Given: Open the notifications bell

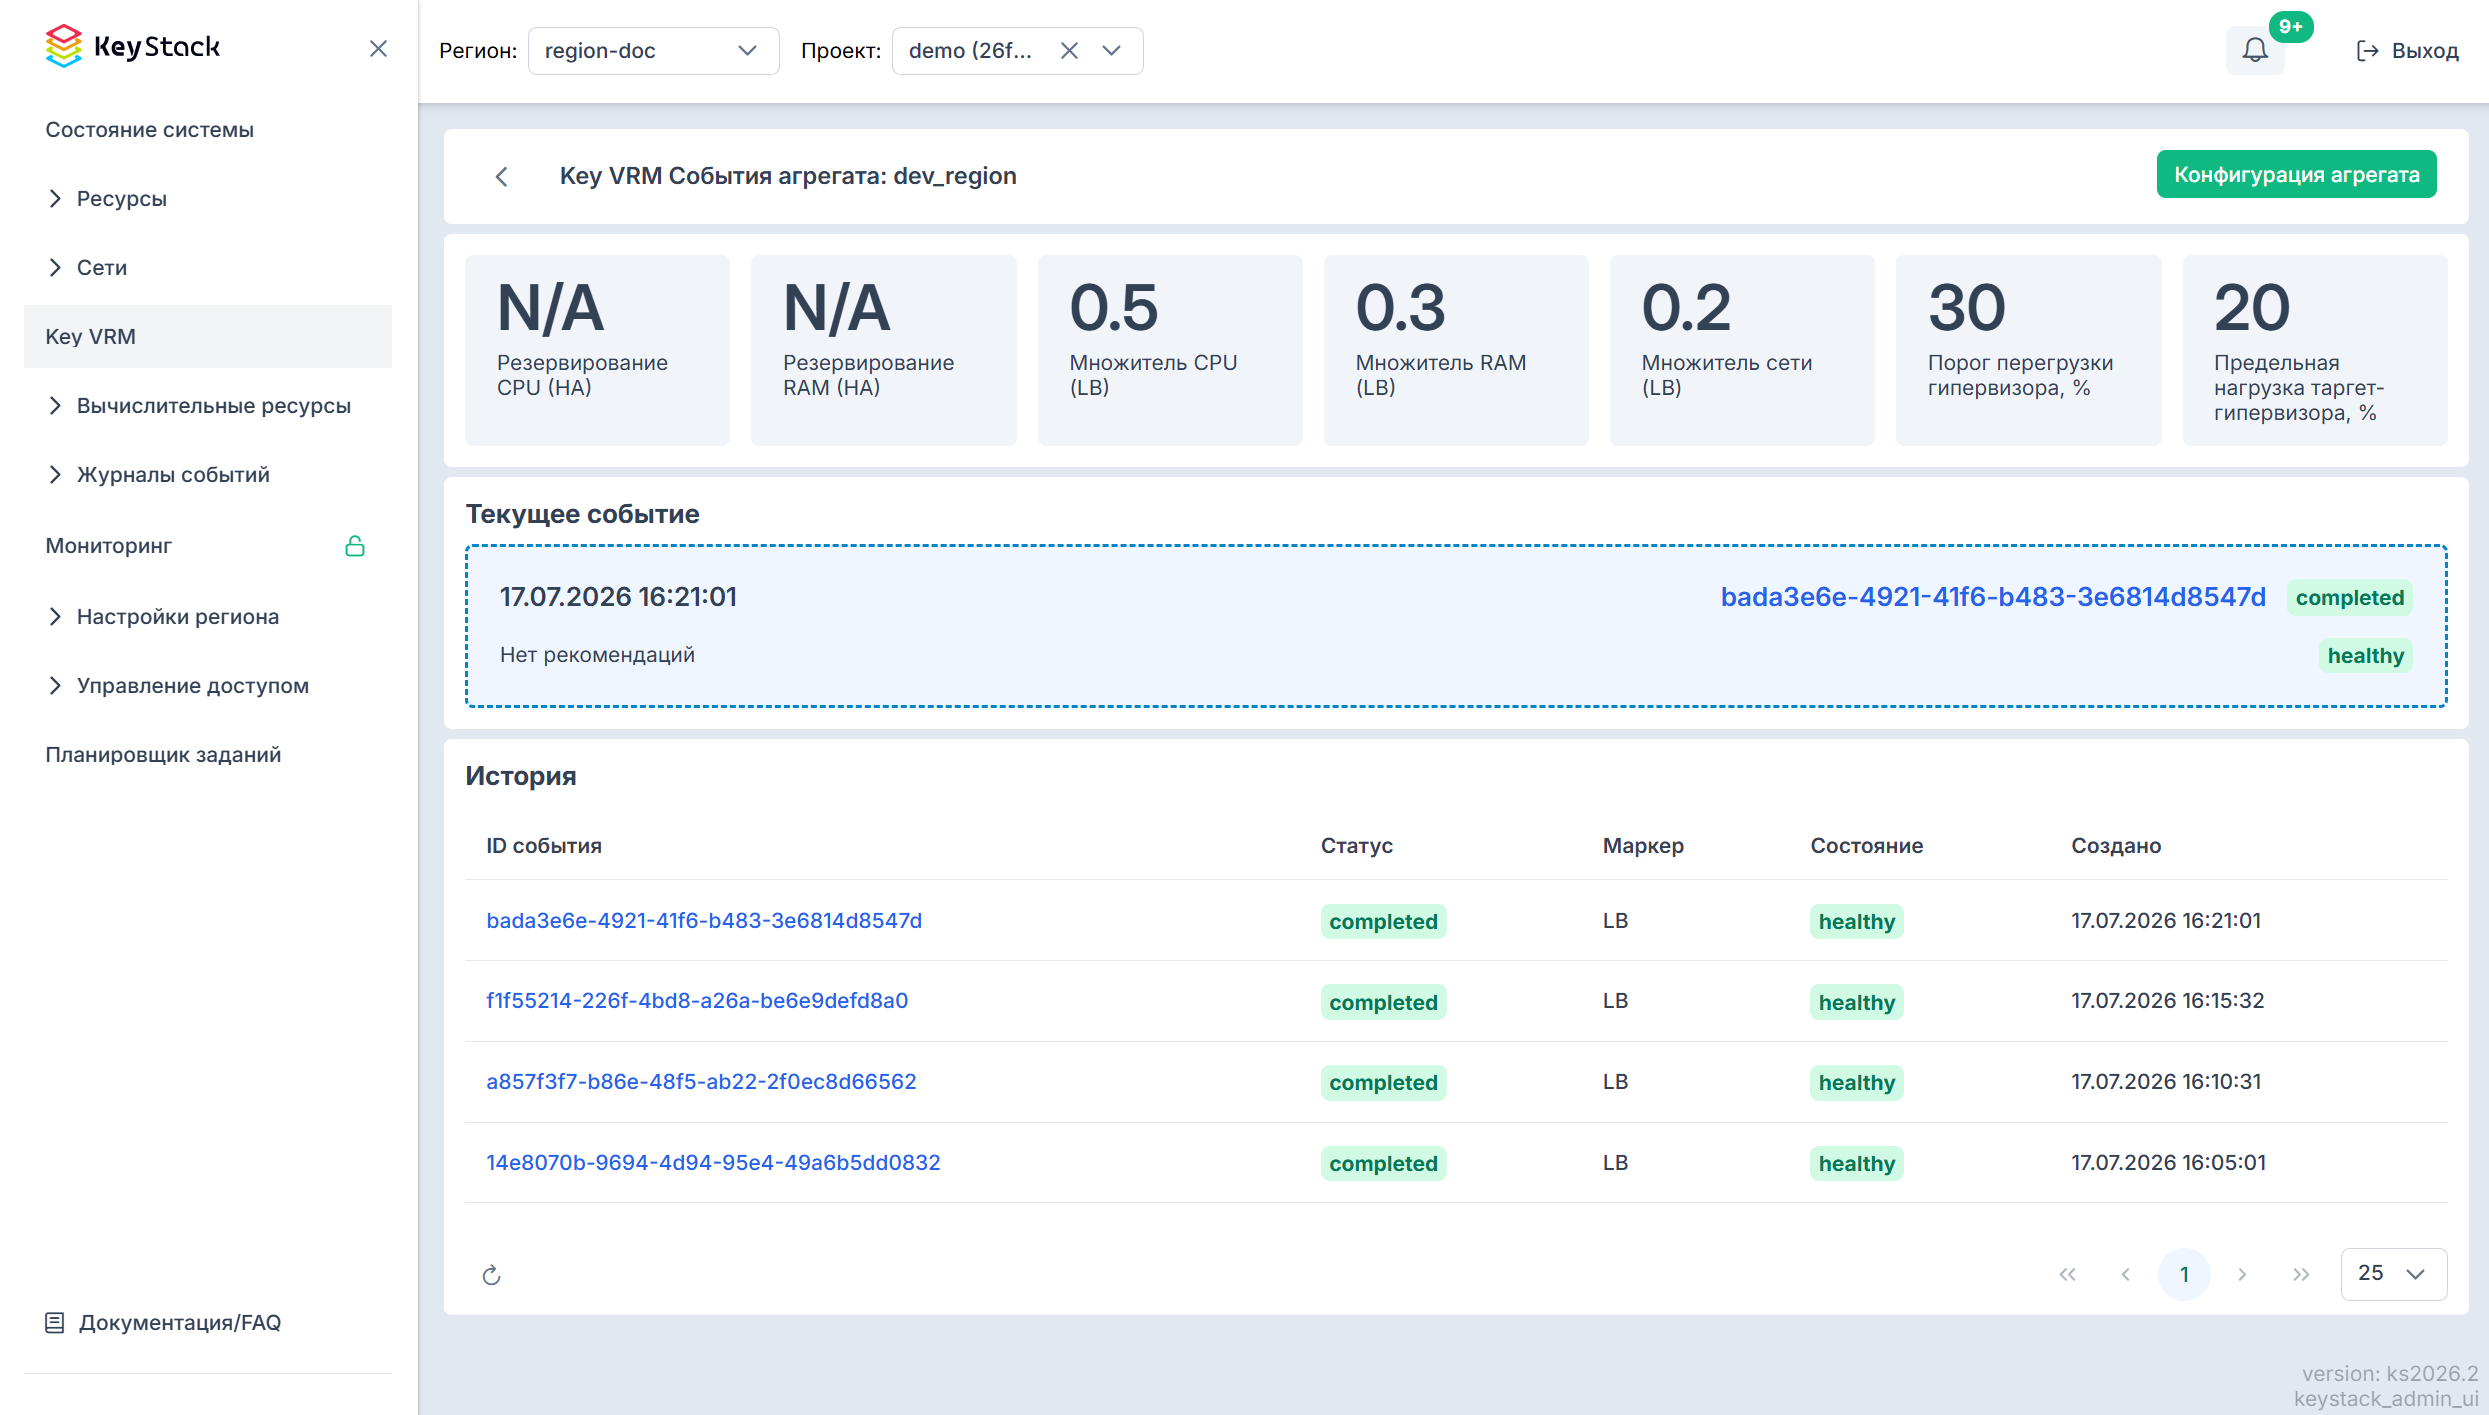Looking at the screenshot, I should pyautogui.click(x=2255, y=50).
